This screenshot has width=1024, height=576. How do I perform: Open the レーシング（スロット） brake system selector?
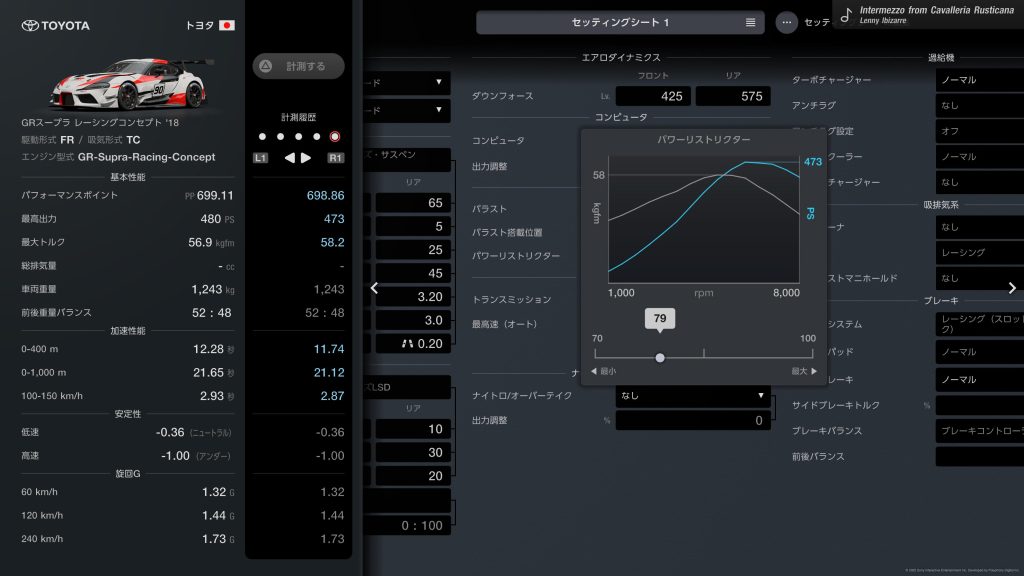pos(980,324)
